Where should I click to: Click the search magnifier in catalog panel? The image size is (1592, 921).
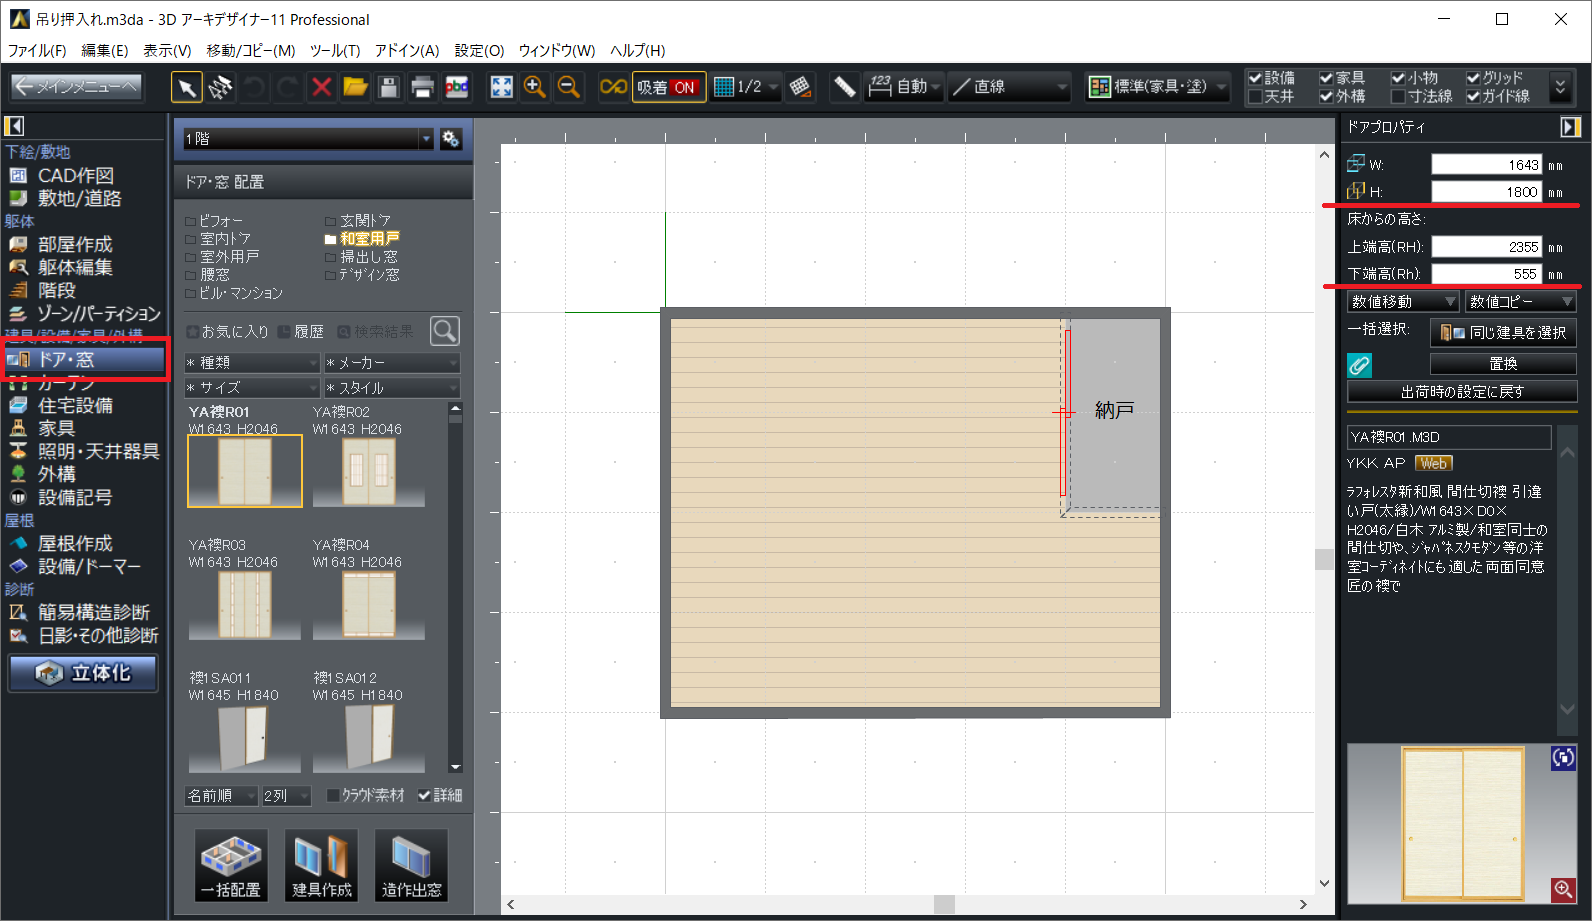click(444, 331)
